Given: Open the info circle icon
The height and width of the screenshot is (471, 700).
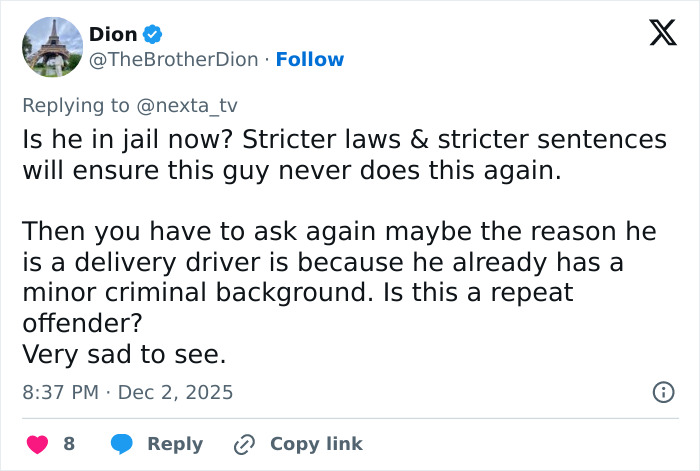Looking at the screenshot, I should coord(663,392).
